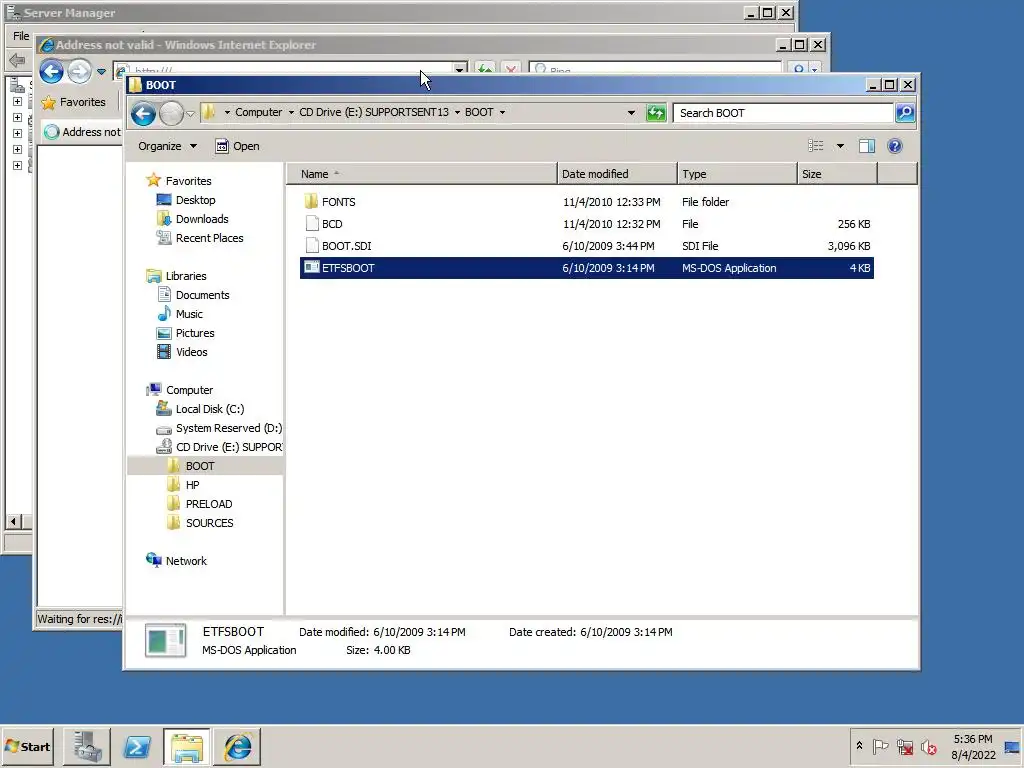Image resolution: width=1024 pixels, height=768 pixels.
Task: Open Downloads in the navigation pane
Action: (202, 219)
